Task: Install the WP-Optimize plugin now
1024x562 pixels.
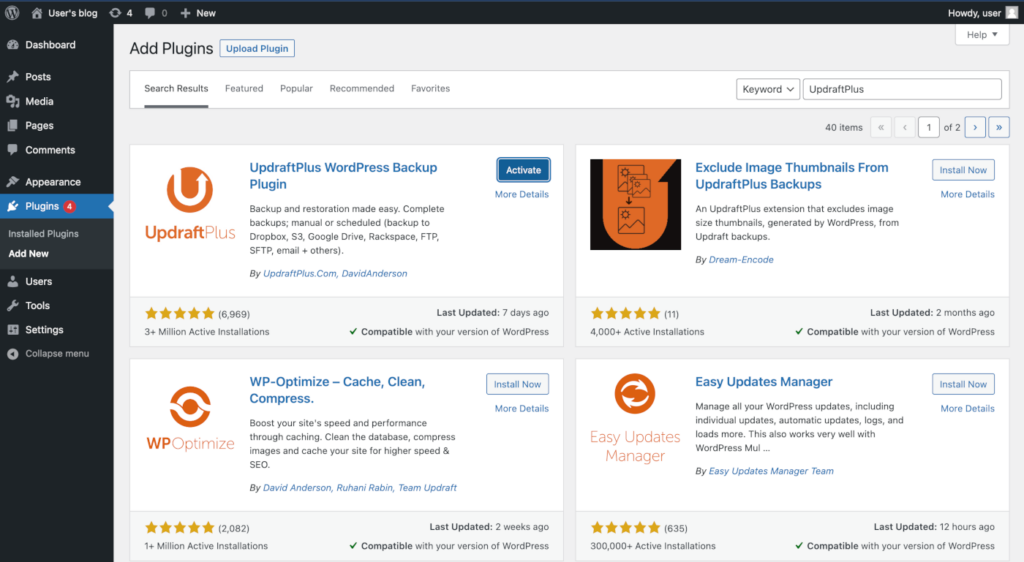Action: click(x=517, y=384)
